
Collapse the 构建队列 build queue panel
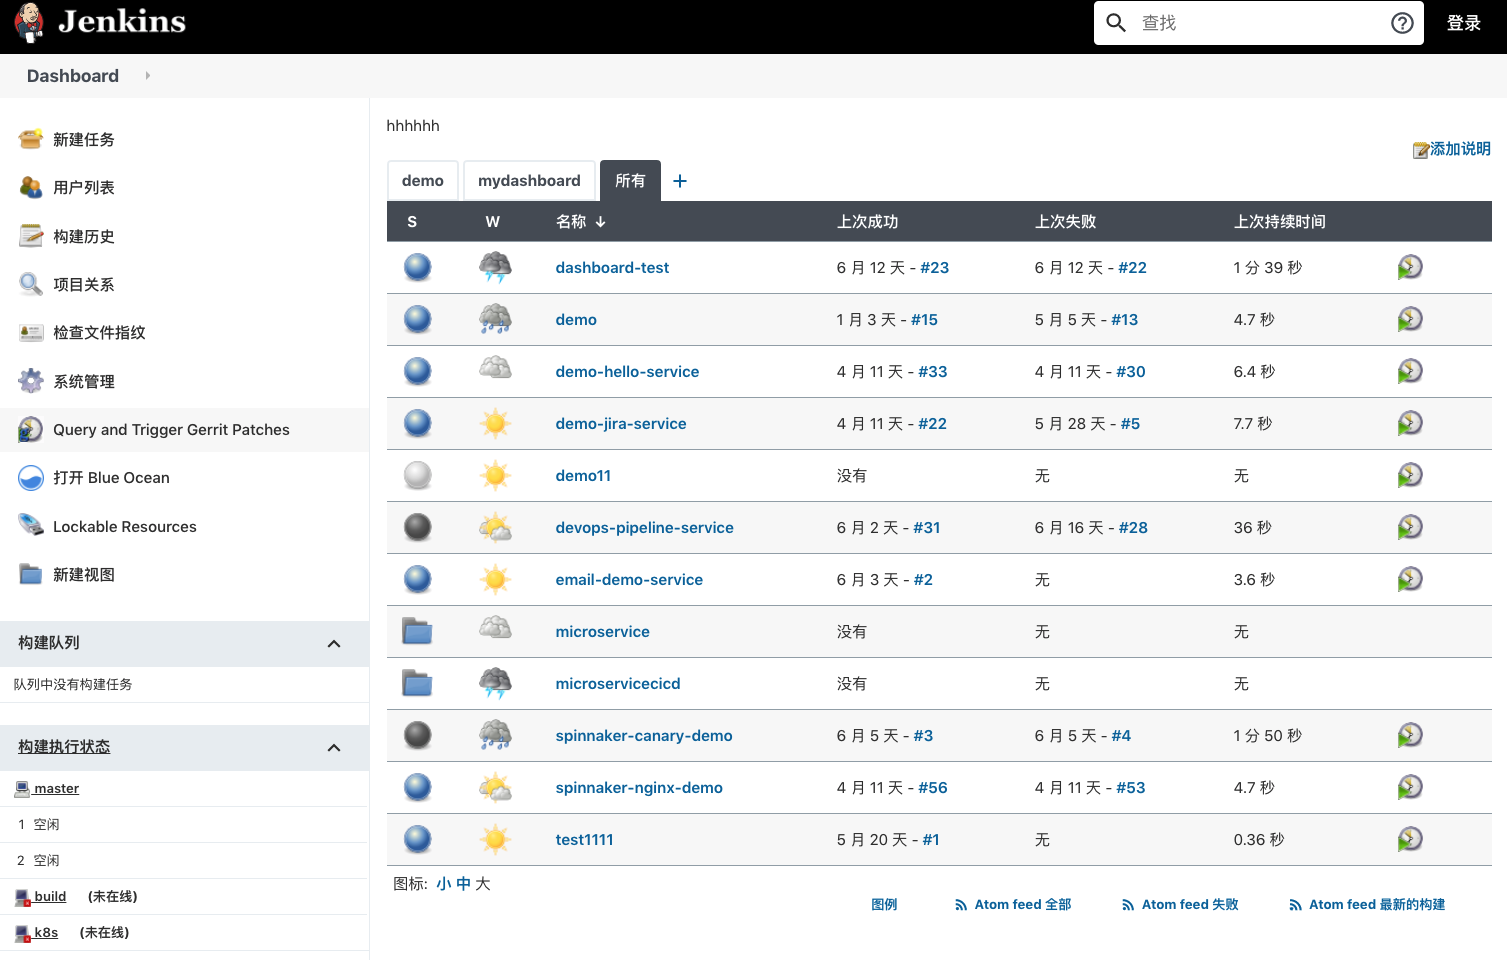(x=334, y=644)
